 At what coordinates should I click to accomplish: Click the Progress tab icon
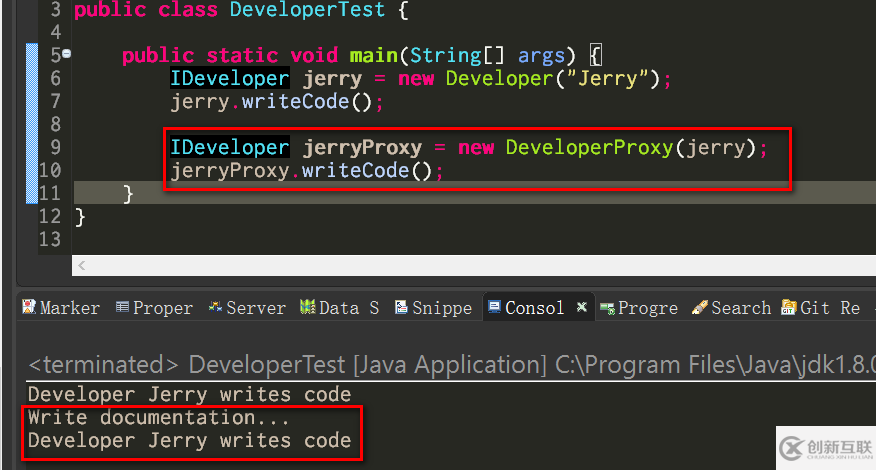[607, 308]
